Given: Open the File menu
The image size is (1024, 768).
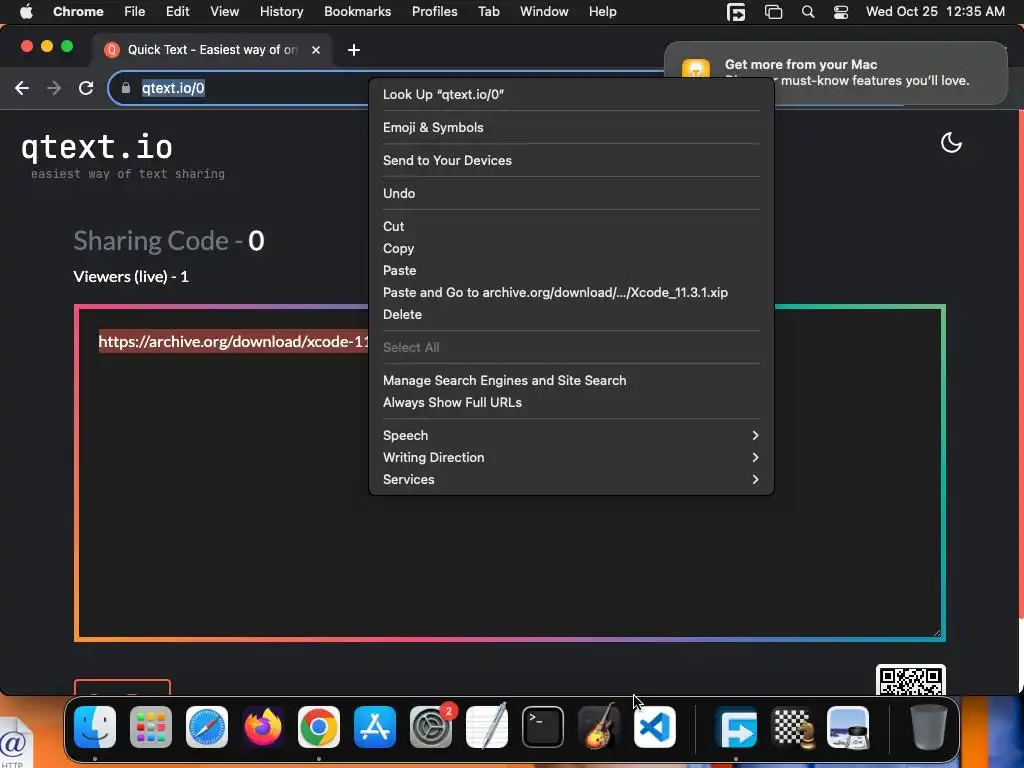Looking at the screenshot, I should click(x=135, y=11).
